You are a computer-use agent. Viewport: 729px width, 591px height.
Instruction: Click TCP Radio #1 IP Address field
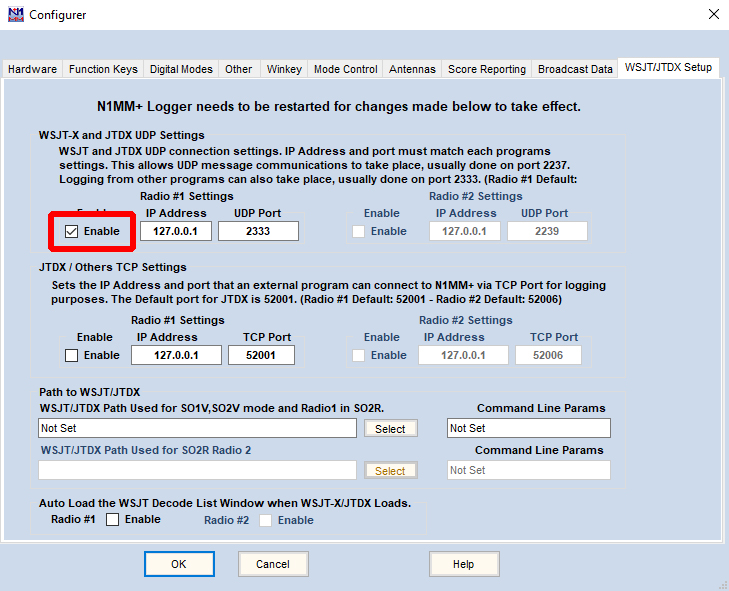[176, 355]
